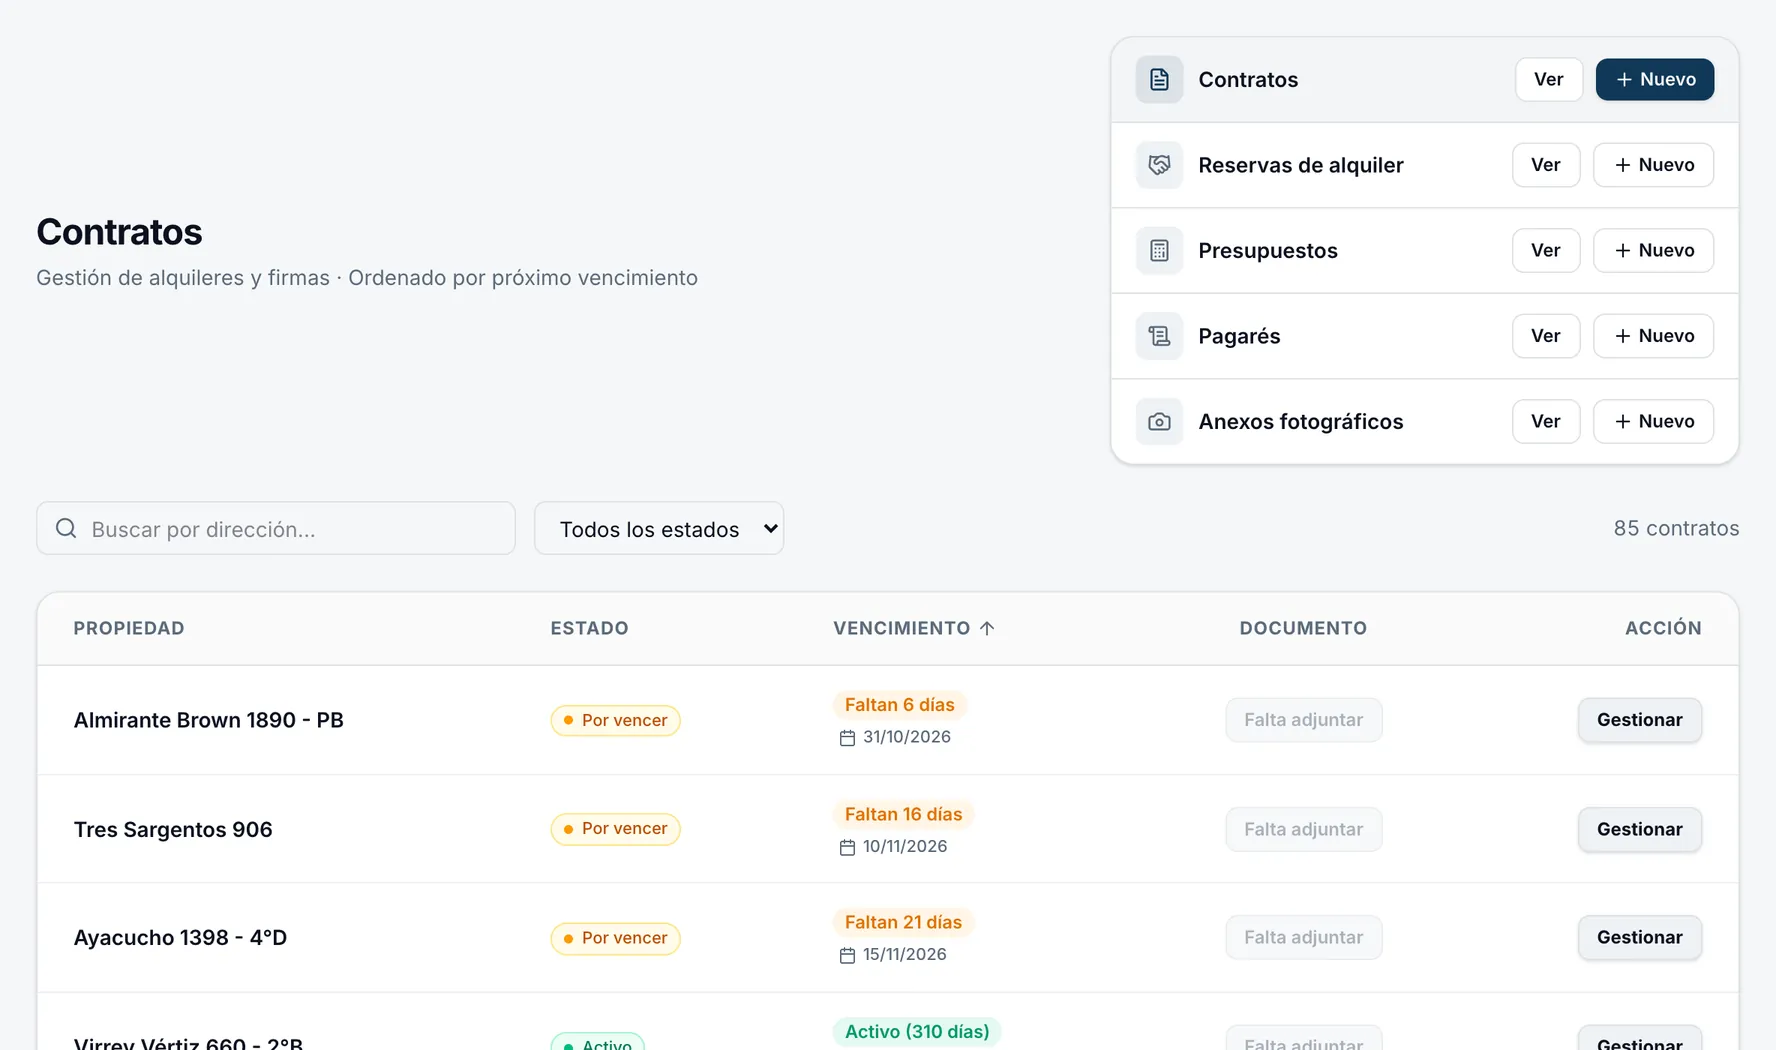Open Ver for Anexos fotográficos
This screenshot has width=1776, height=1050.
pos(1546,422)
